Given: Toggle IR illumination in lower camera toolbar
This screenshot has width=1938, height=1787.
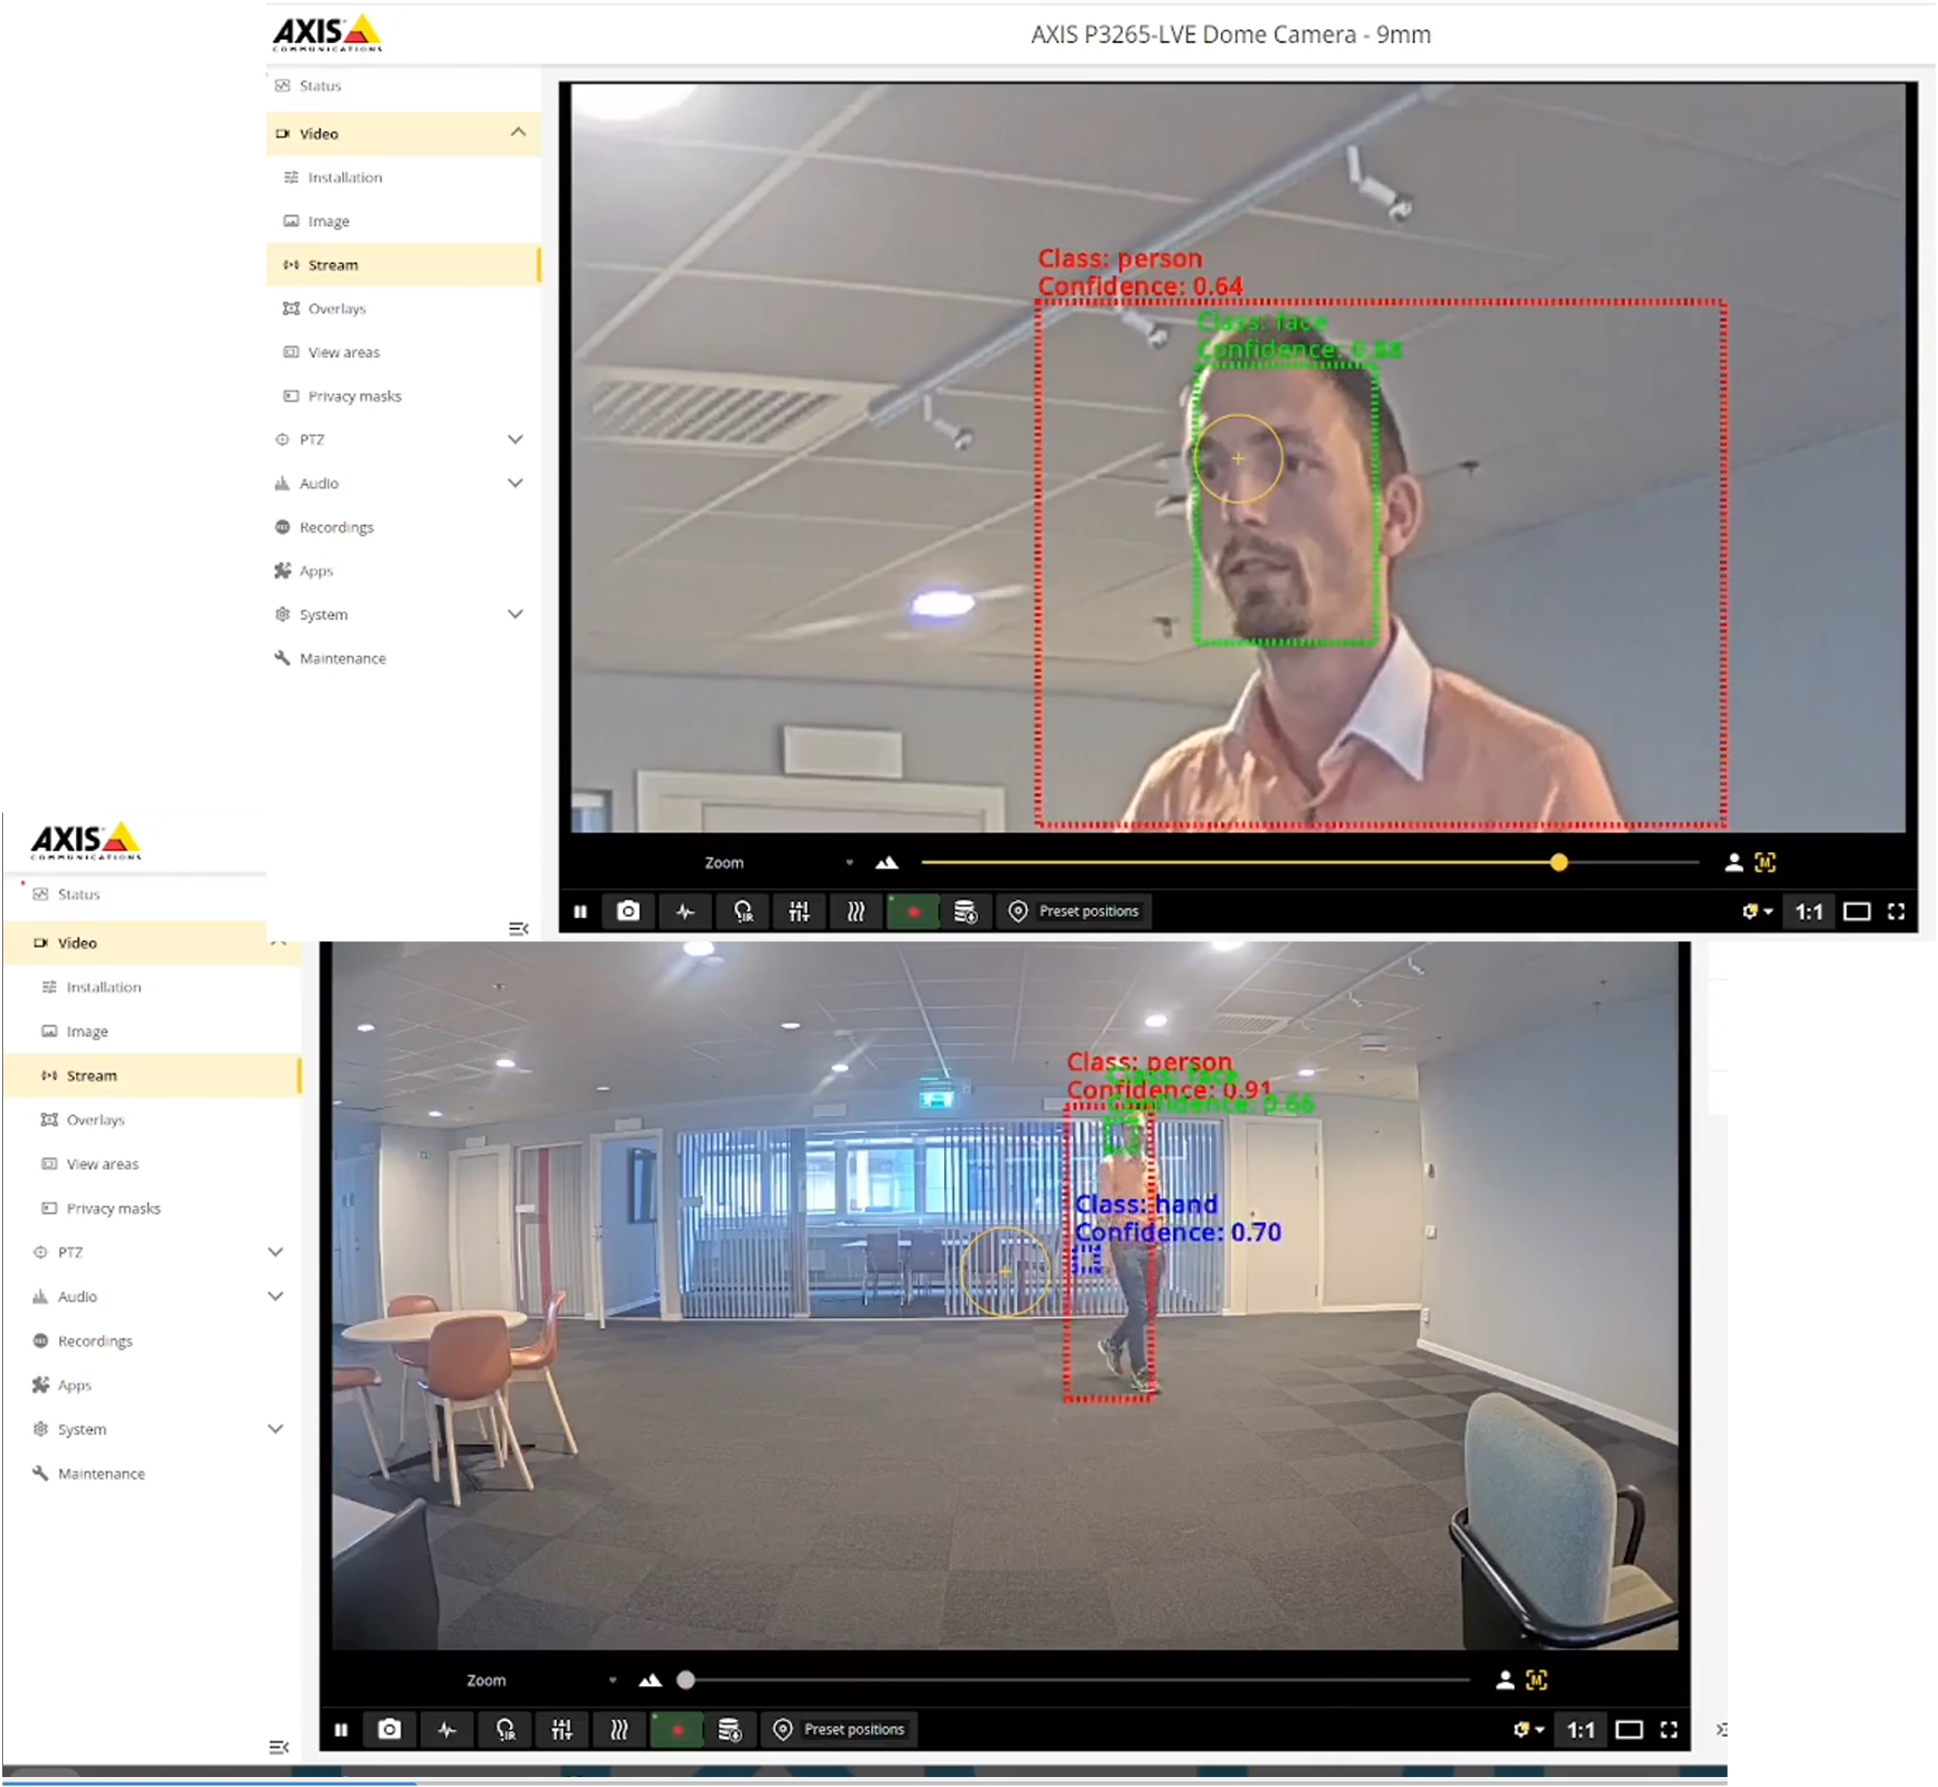Looking at the screenshot, I should pos(505,1731).
